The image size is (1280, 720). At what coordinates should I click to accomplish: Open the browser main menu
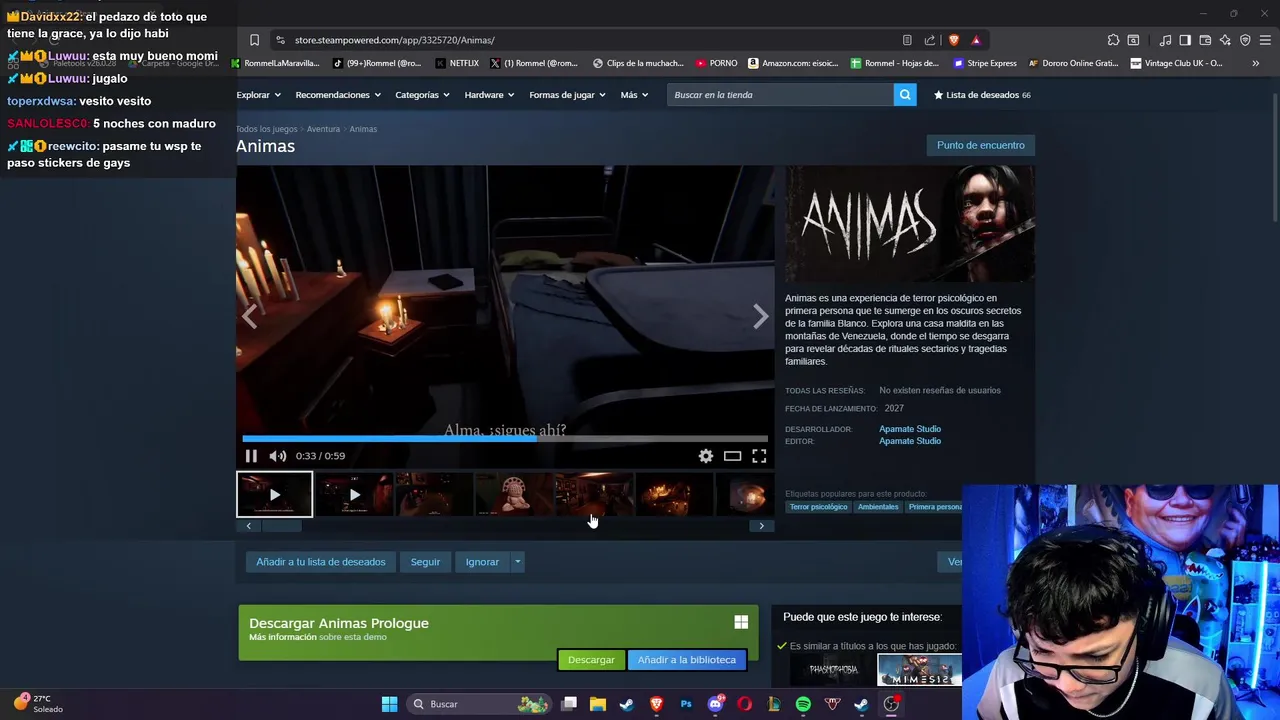click(1265, 40)
